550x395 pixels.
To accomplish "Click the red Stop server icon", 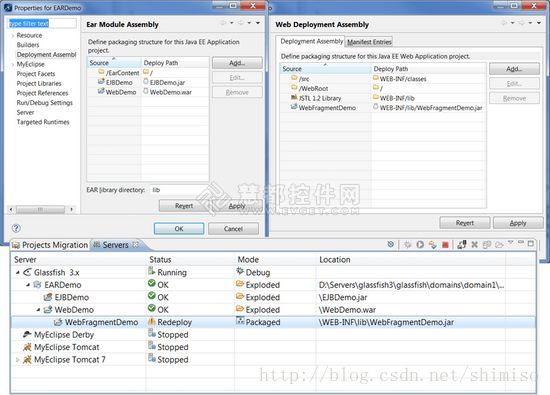I will [445, 245].
